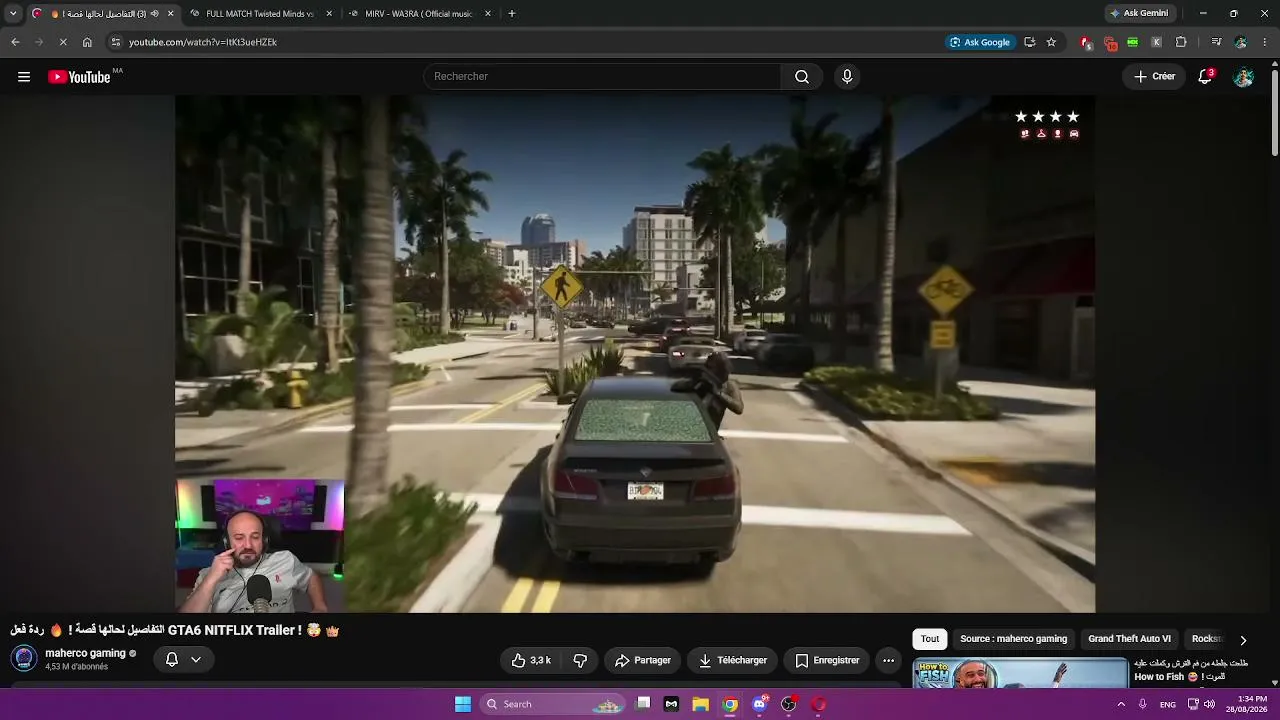1280x720 pixels.
Task: Open a new browser tab
Action: (x=512, y=14)
